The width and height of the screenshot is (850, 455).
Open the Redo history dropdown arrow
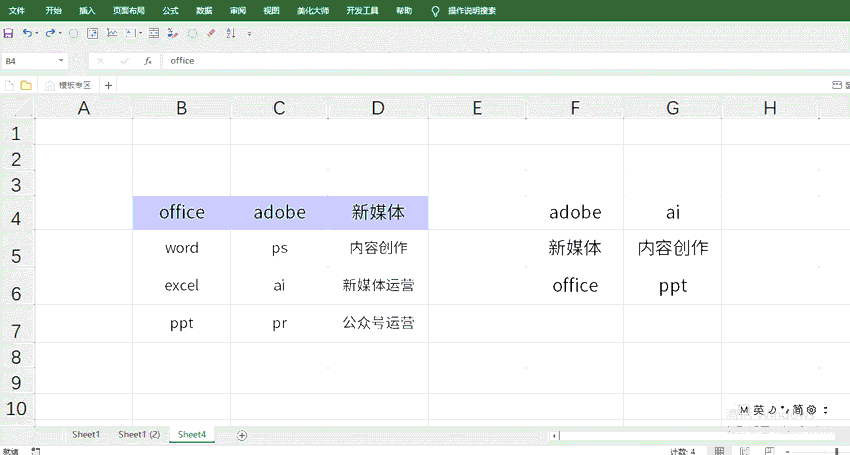[60, 34]
